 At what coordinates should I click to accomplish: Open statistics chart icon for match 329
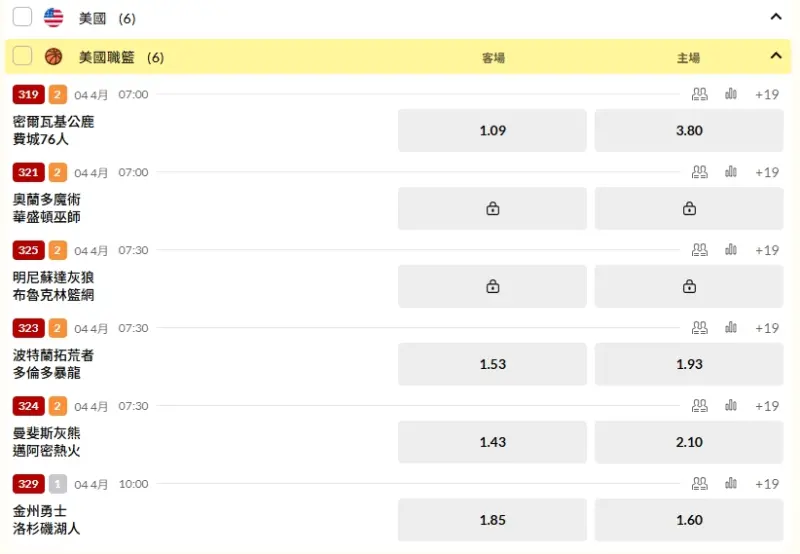[x=731, y=483]
